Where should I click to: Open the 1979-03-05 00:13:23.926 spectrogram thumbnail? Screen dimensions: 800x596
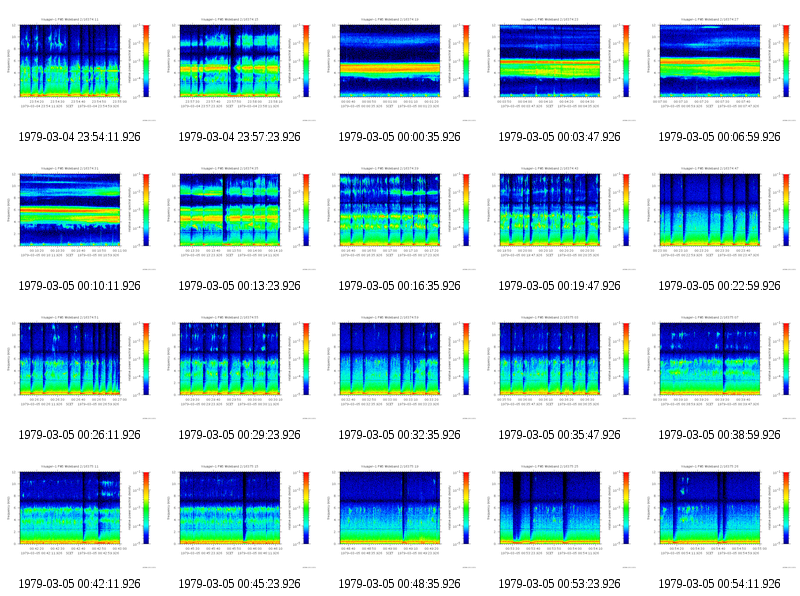(x=240, y=216)
